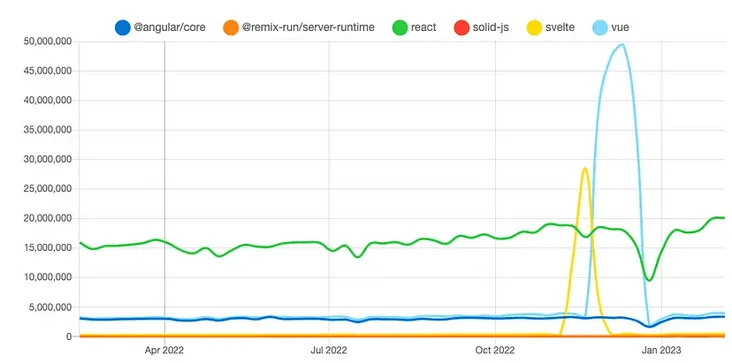This screenshot has height=363, width=732.
Task: Select the Apr 2022 x-axis label
Action: point(164,350)
